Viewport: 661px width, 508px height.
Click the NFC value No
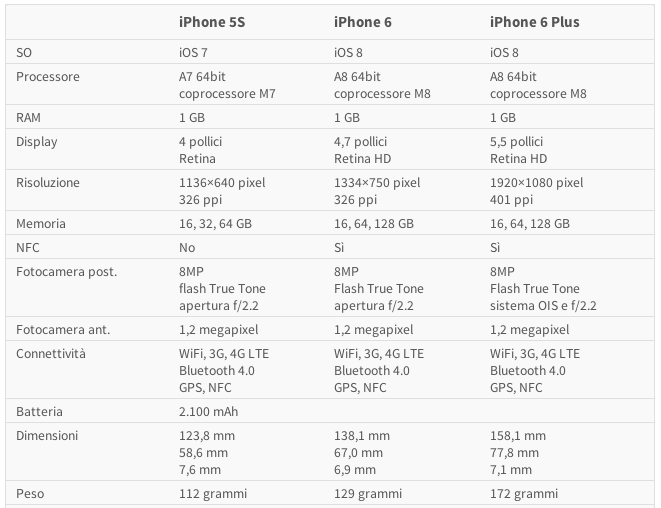pyautogui.click(x=187, y=247)
